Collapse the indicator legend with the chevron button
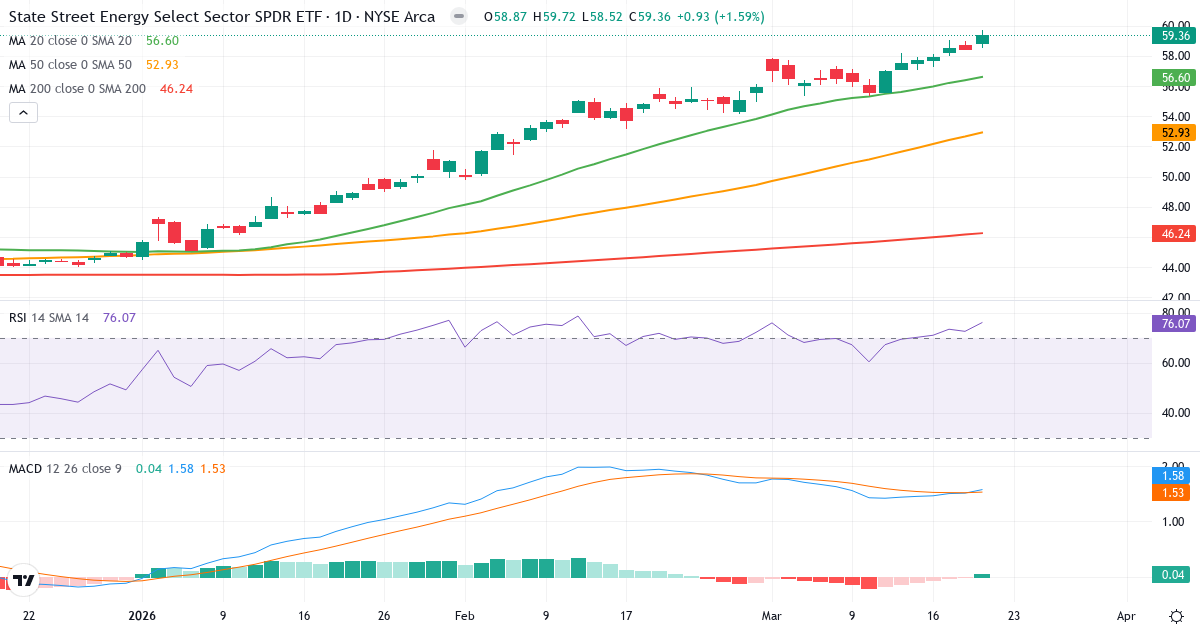This screenshot has height=630, width=1200. click(22, 112)
